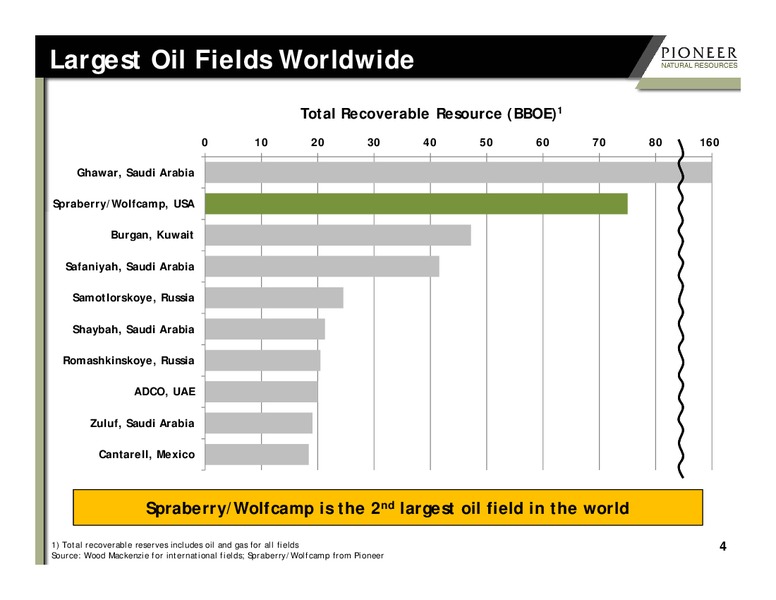Click the axis value '20'
Viewport: 776px width, 600px height.
(318, 143)
